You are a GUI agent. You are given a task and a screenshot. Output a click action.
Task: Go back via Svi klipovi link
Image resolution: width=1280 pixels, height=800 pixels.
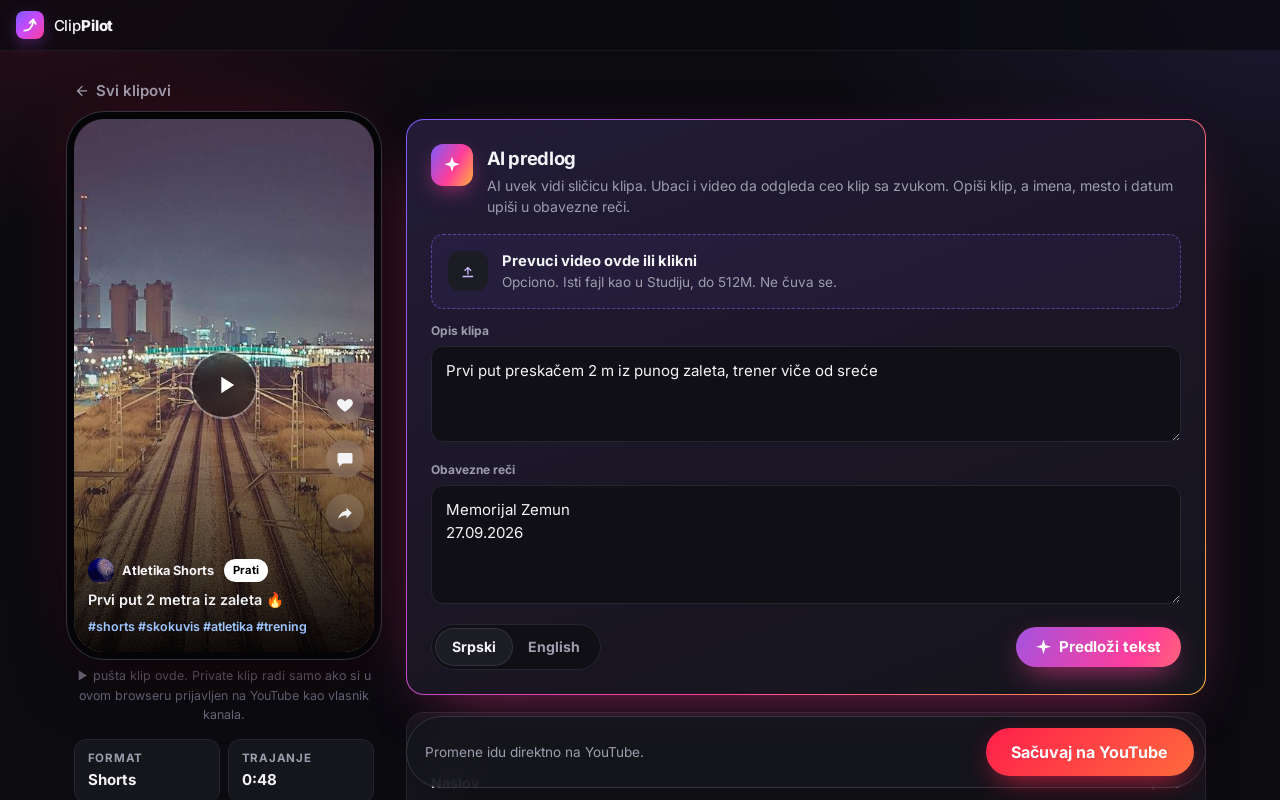123,91
